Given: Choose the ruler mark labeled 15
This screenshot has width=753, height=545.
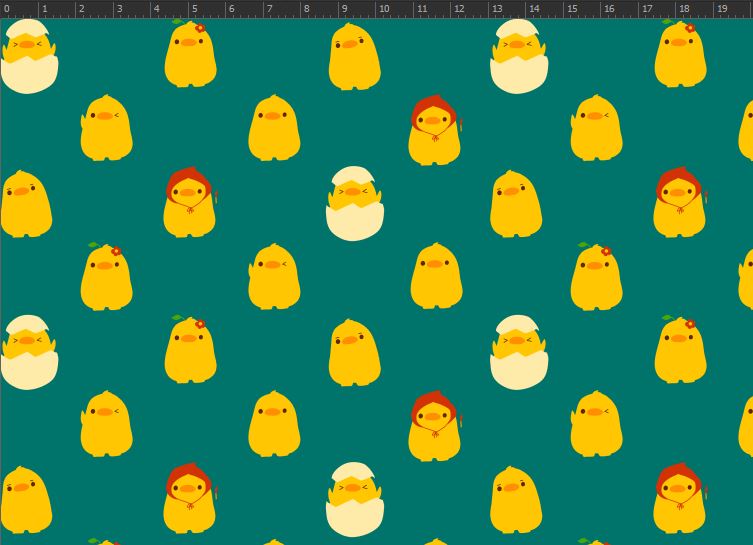Looking at the screenshot, I should (x=572, y=9).
